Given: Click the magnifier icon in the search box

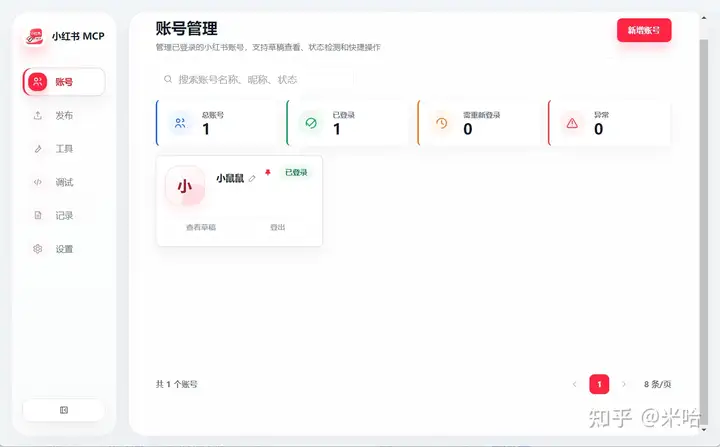Looking at the screenshot, I should pyautogui.click(x=168, y=79).
